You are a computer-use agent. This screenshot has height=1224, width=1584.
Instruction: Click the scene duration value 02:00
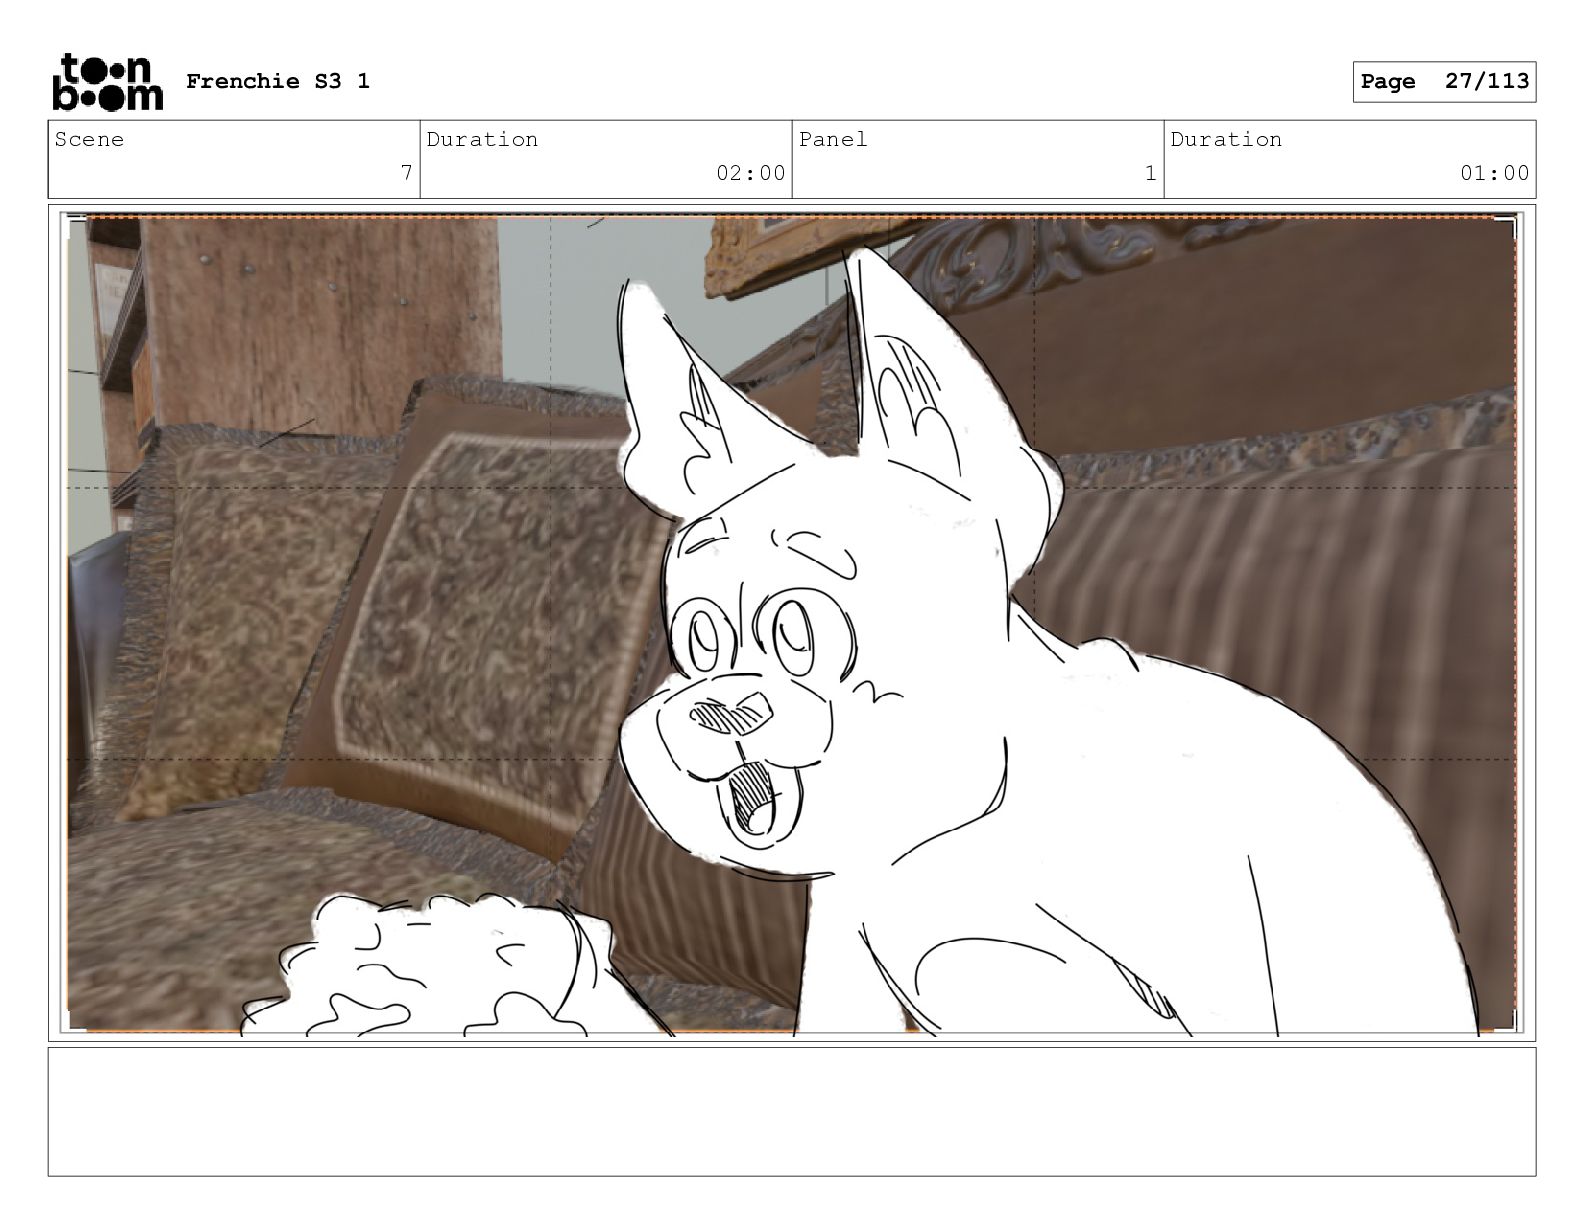[750, 173]
